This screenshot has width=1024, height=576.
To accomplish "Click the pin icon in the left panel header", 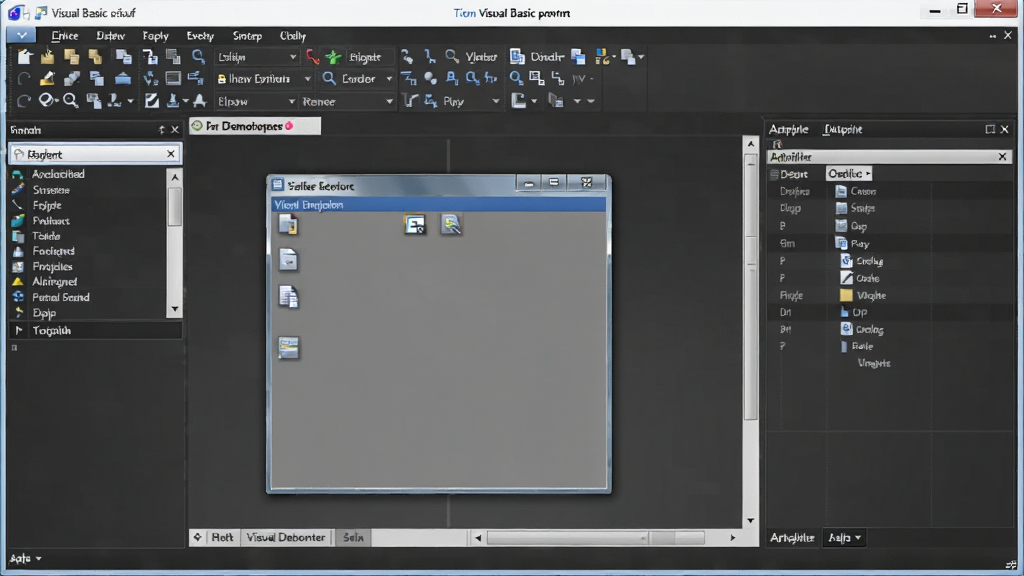I will click(x=161, y=130).
